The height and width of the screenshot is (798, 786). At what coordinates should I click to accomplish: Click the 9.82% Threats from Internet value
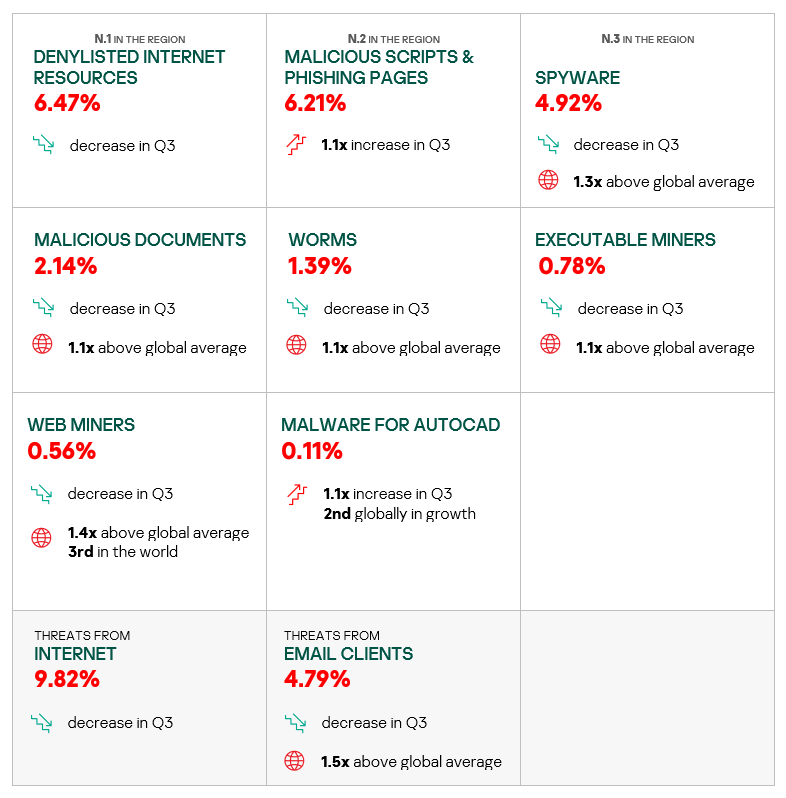click(x=67, y=679)
